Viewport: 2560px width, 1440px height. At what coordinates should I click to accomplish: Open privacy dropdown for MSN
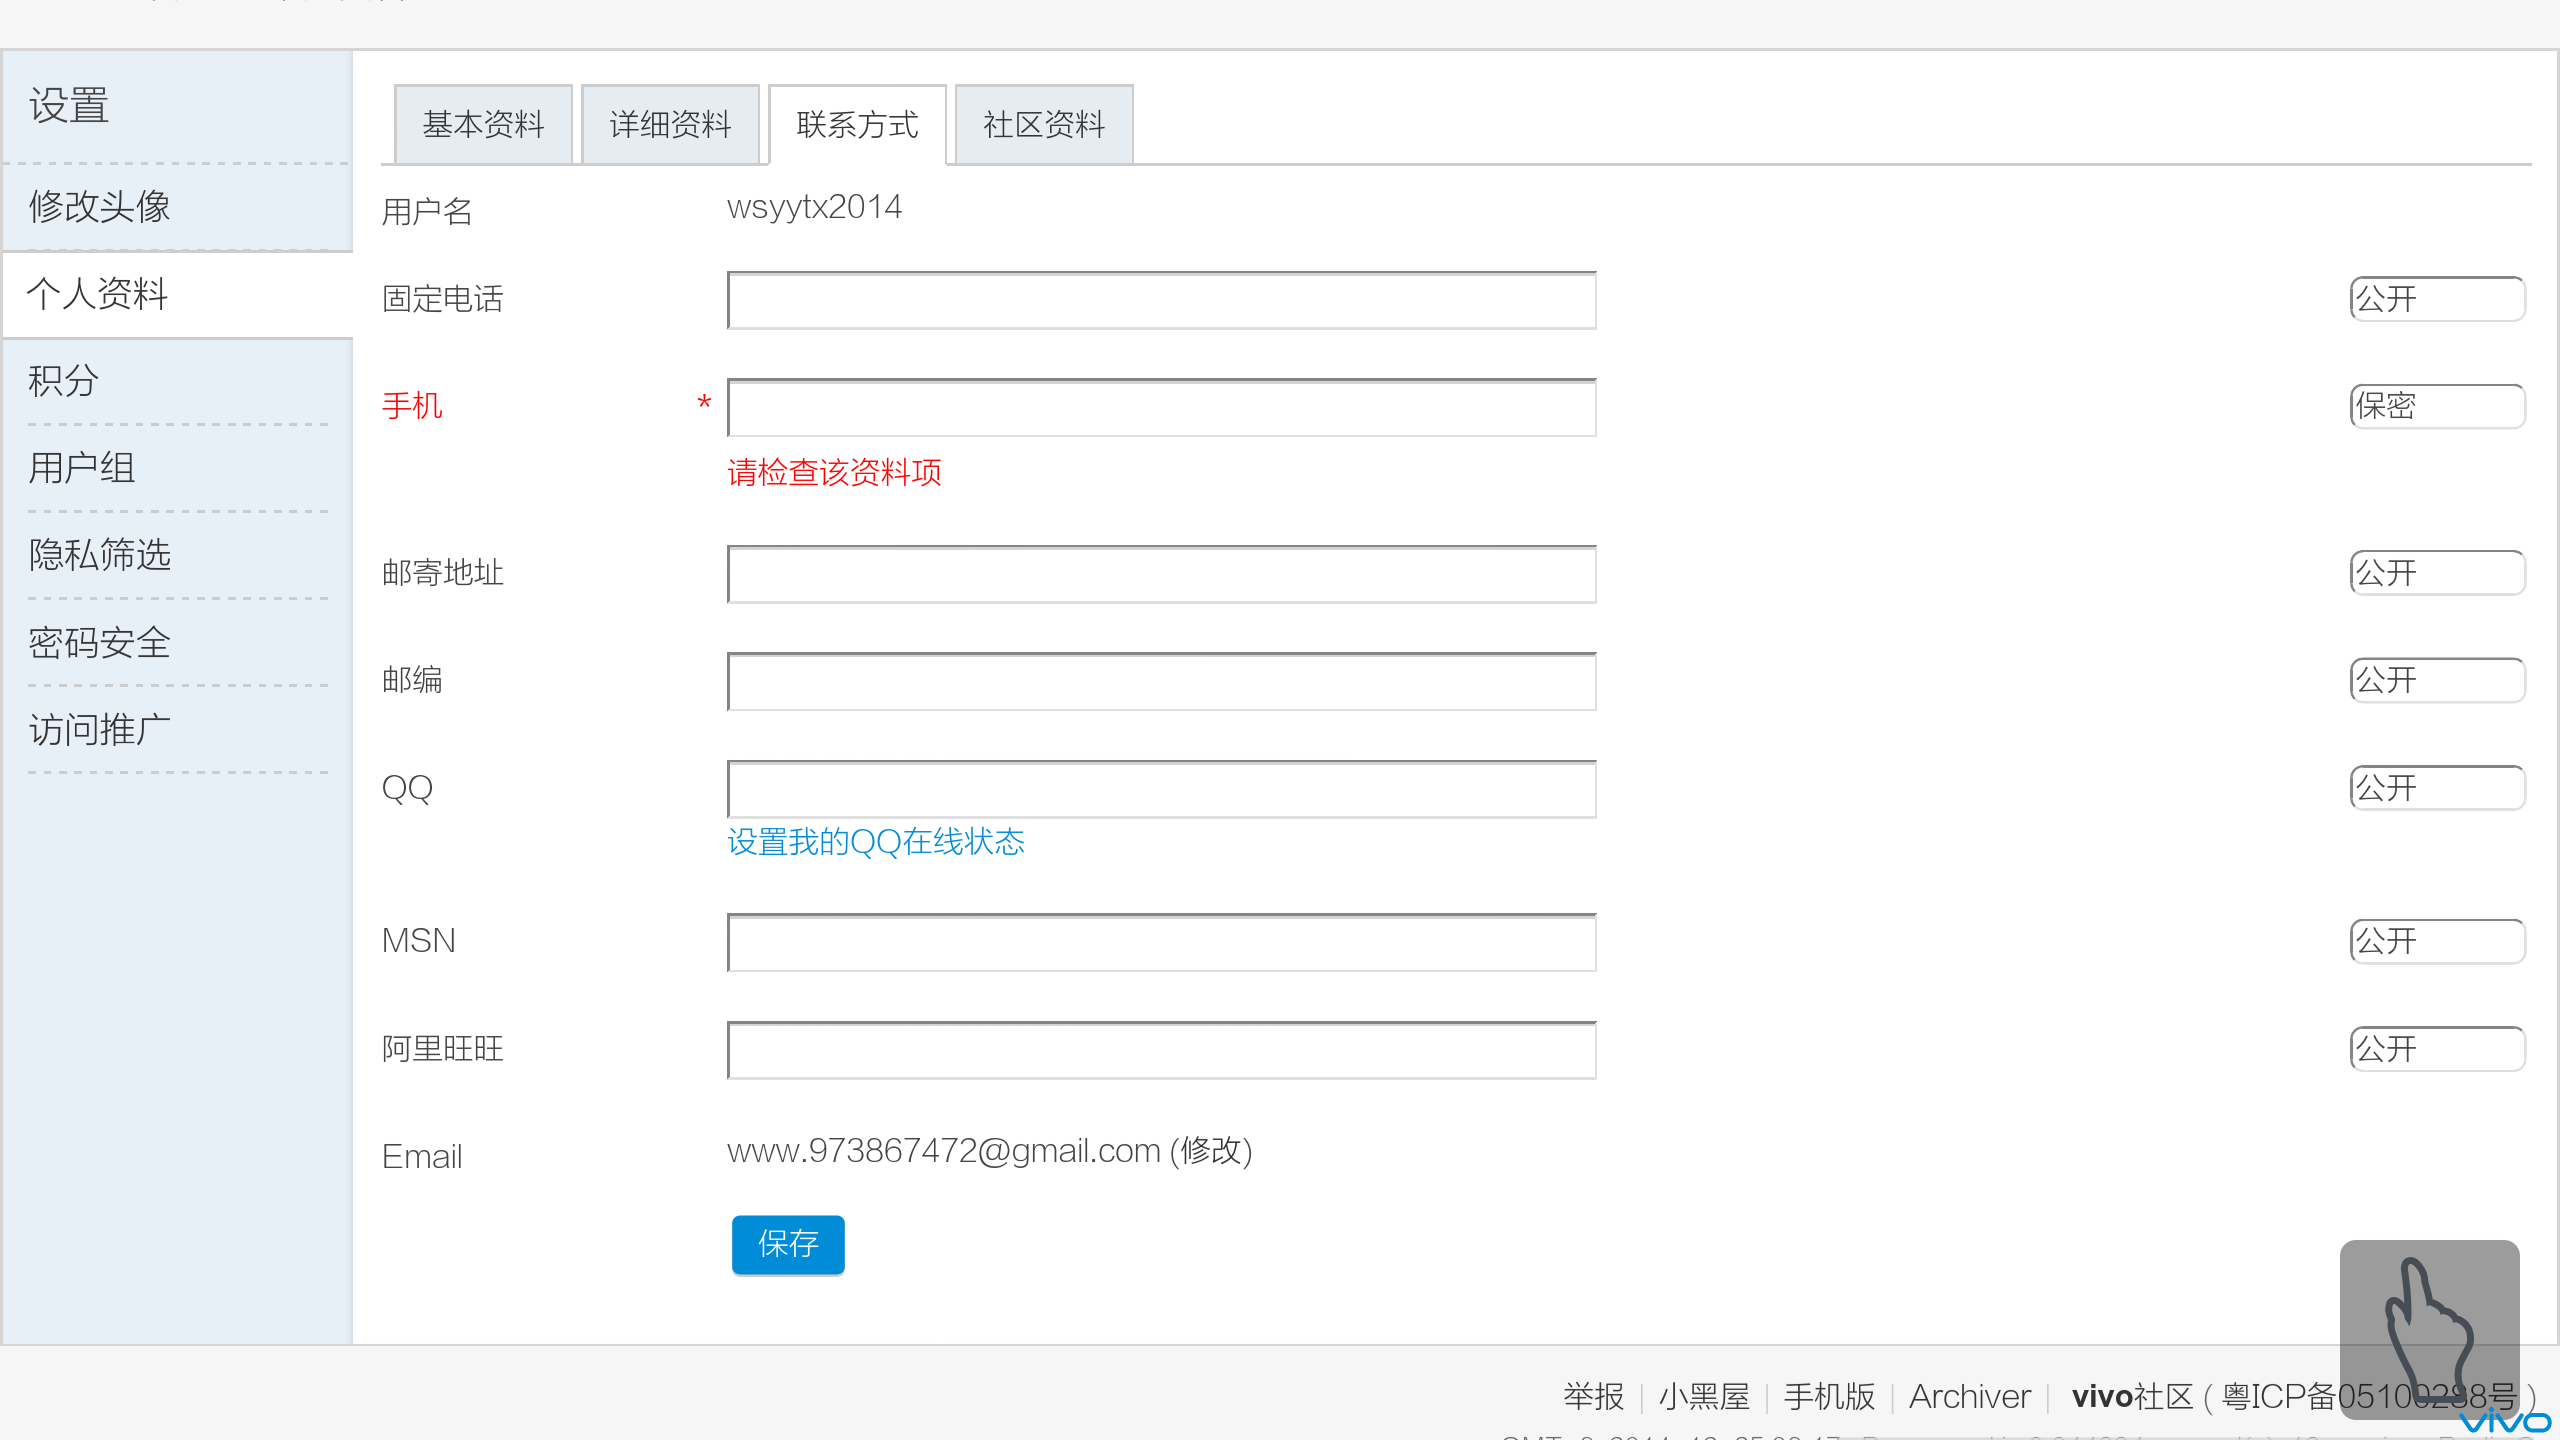2437,941
